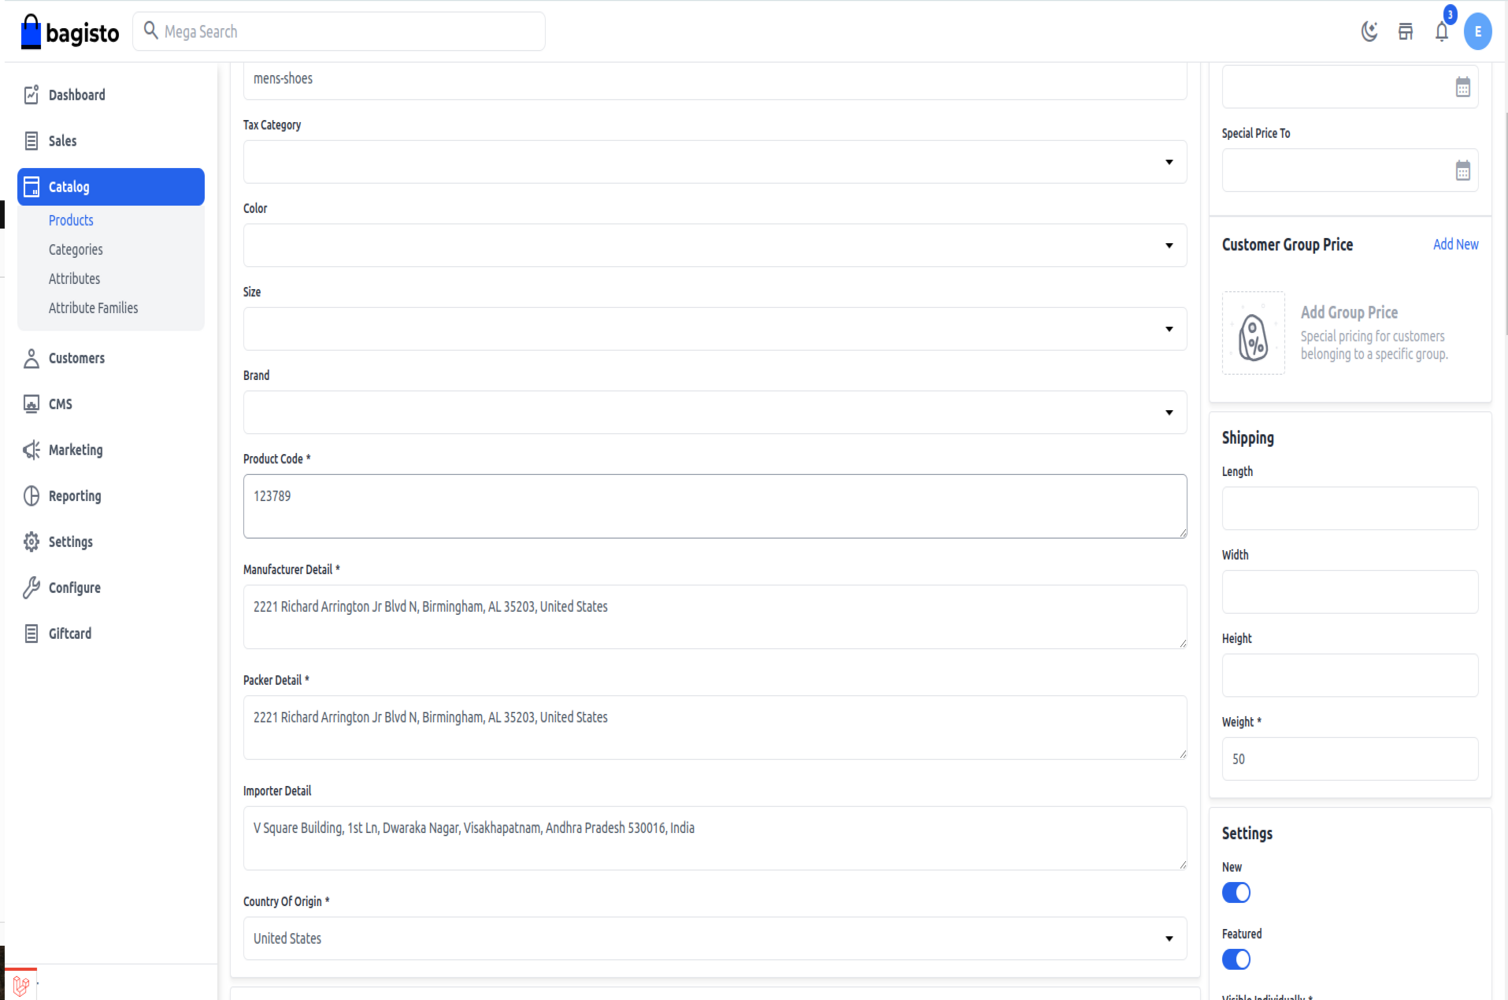Open Attribute Families submenu item
Image resolution: width=1508 pixels, height=1000 pixels.
pyautogui.click(x=93, y=308)
